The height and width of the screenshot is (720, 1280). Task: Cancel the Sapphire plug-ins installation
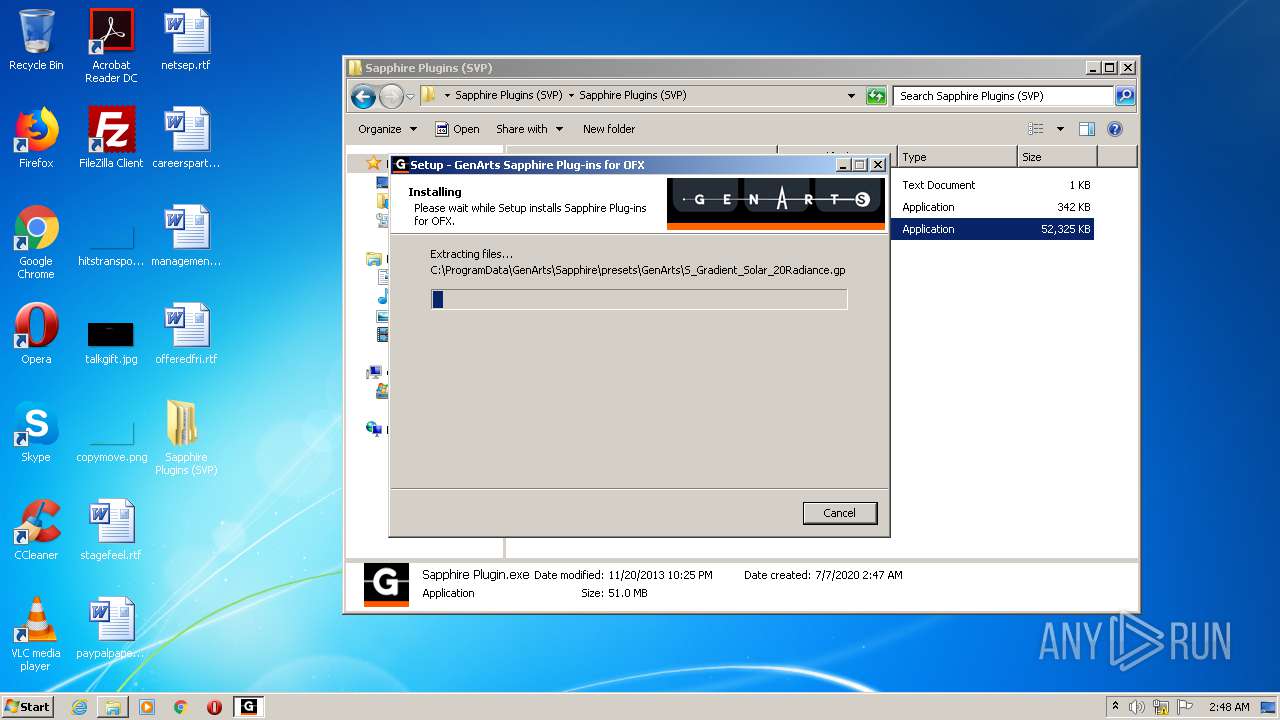click(x=840, y=513)
